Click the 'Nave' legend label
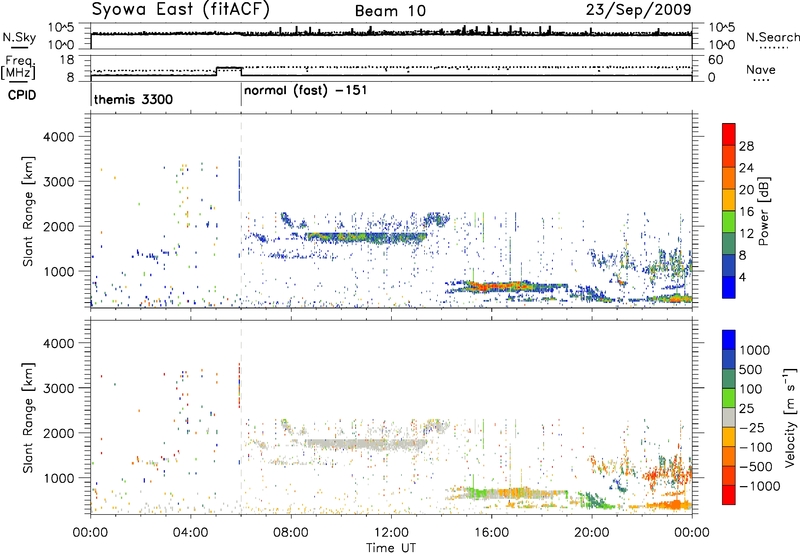 pyautogui.click(x=761, y=70)
